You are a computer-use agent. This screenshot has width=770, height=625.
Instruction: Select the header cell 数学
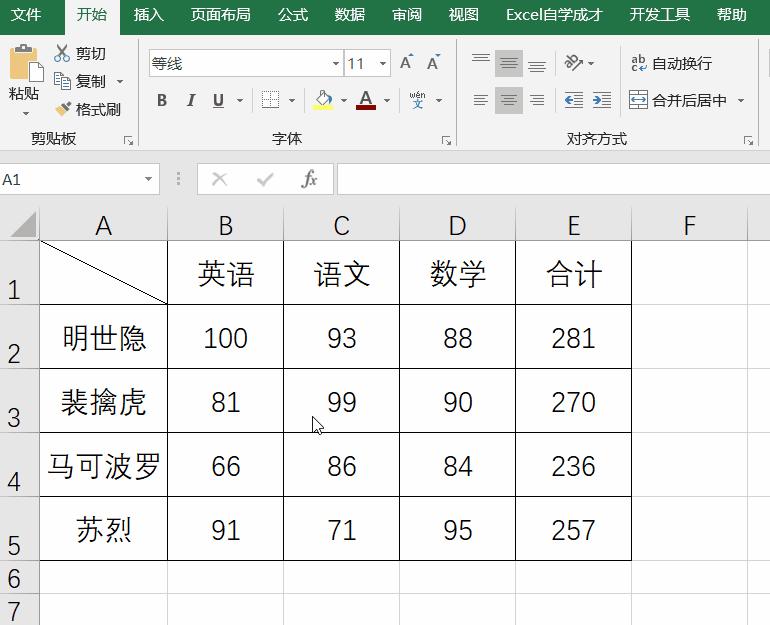click(x=458, y=273)
